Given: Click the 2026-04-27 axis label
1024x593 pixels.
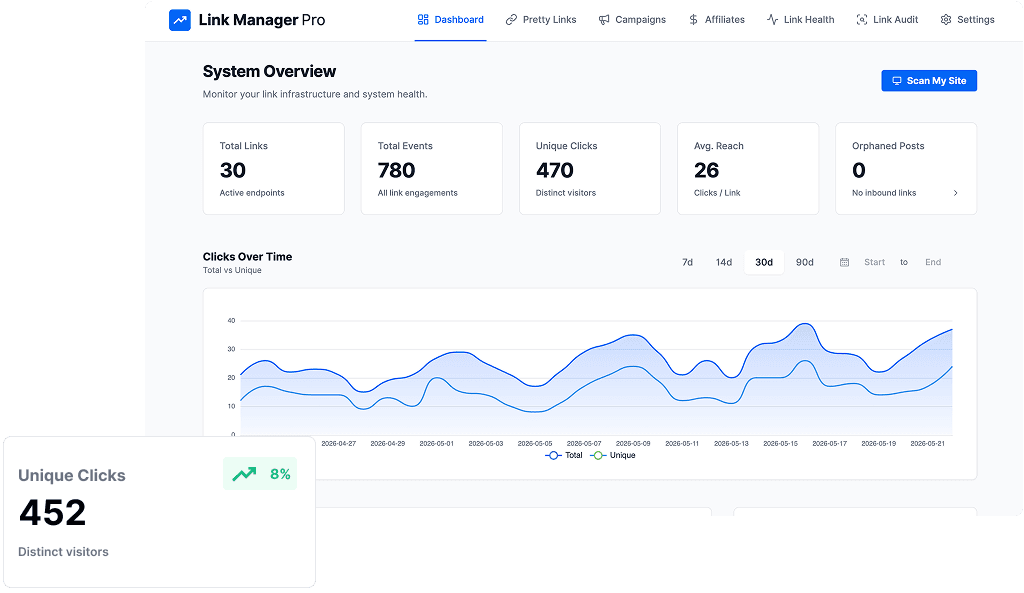Looking at the screenshot, I should (x=338, y=443).
